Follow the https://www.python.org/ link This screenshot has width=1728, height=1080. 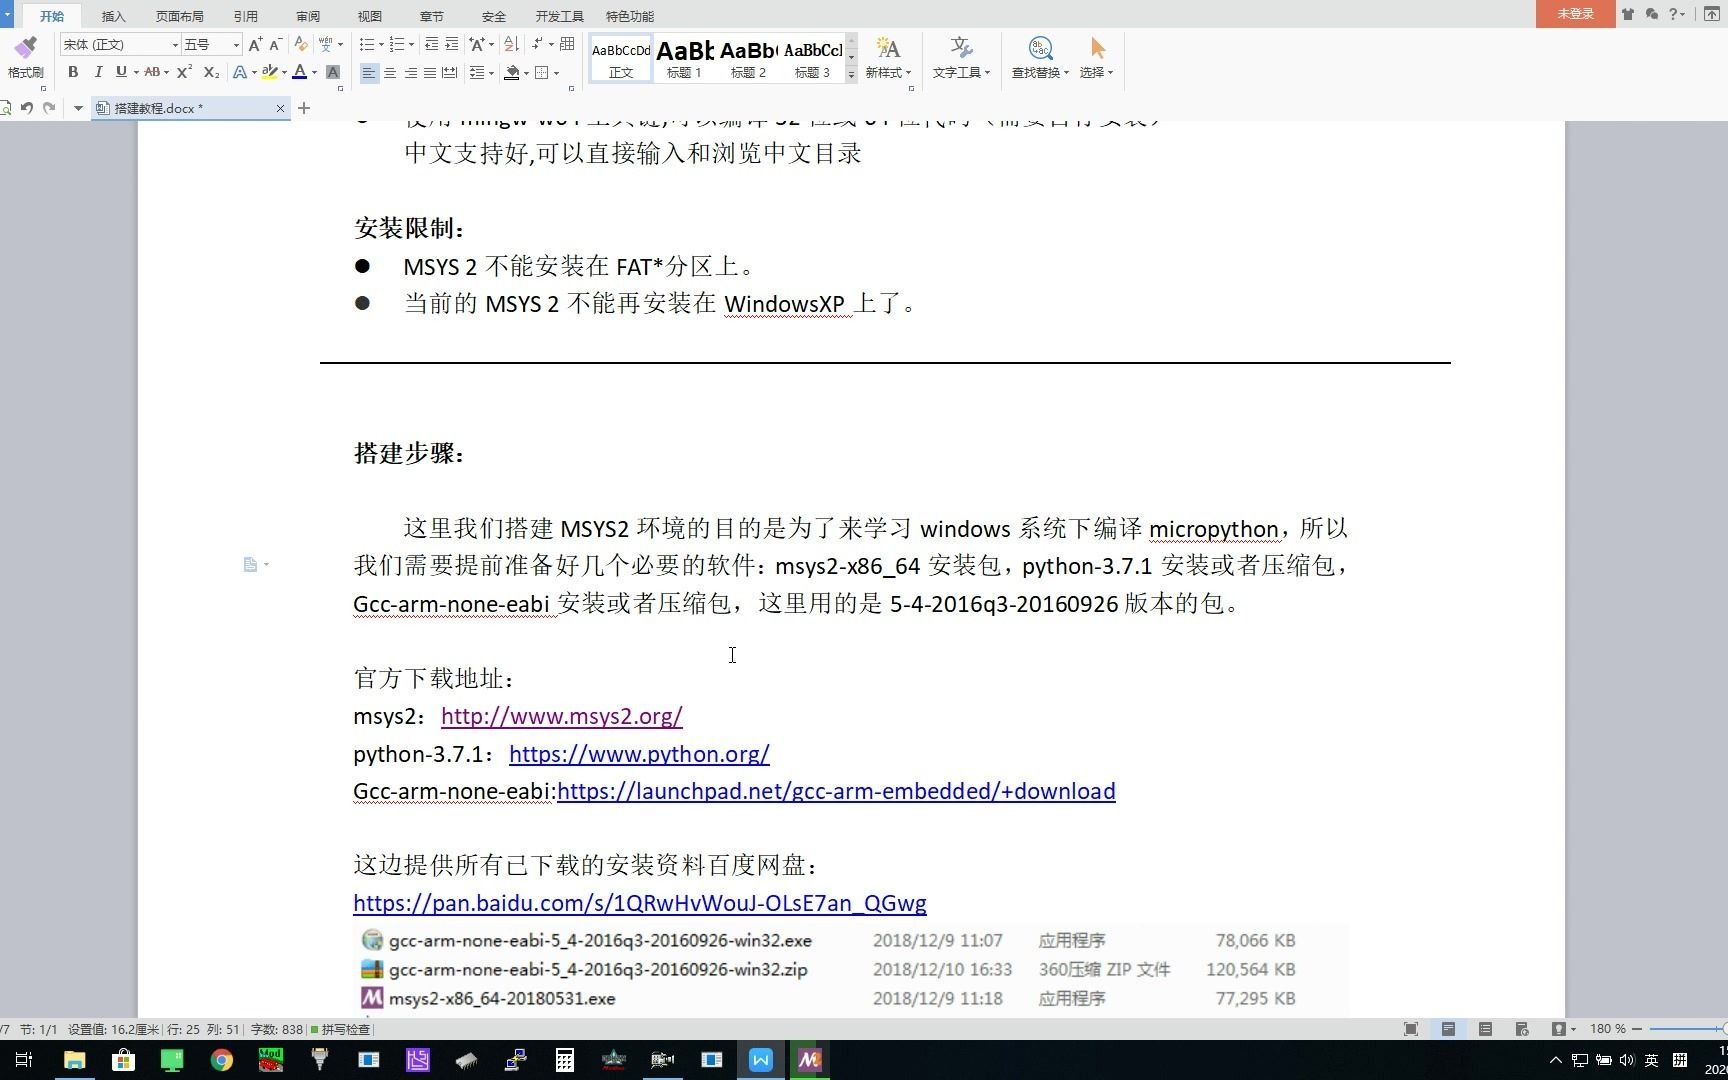click(639, 754)
